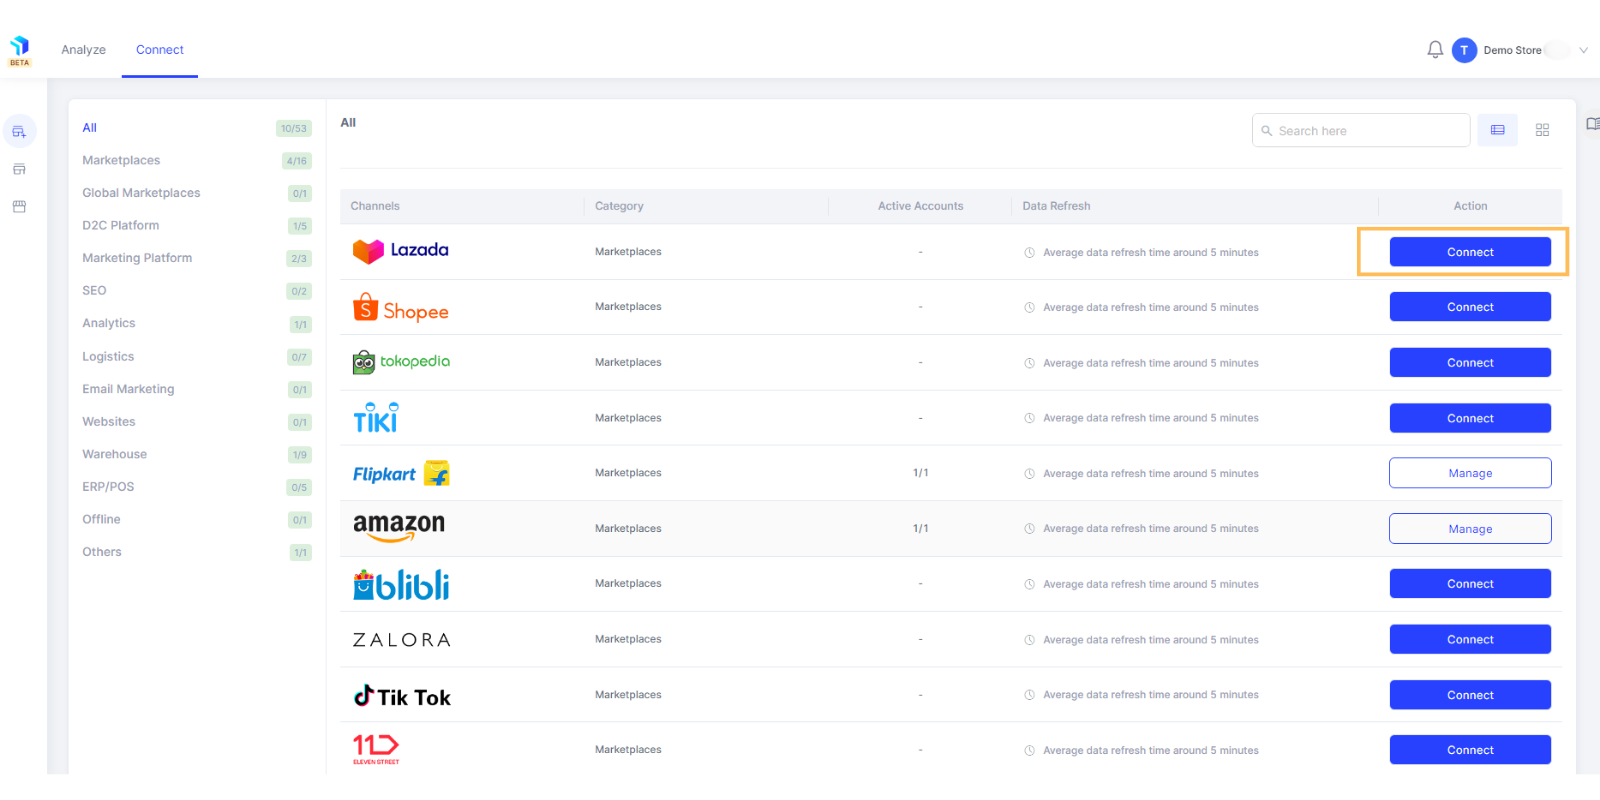The height and width of the screenshot is (800, 1600).
Task: Click the Channels column header
Action: (x=375, y=206)
